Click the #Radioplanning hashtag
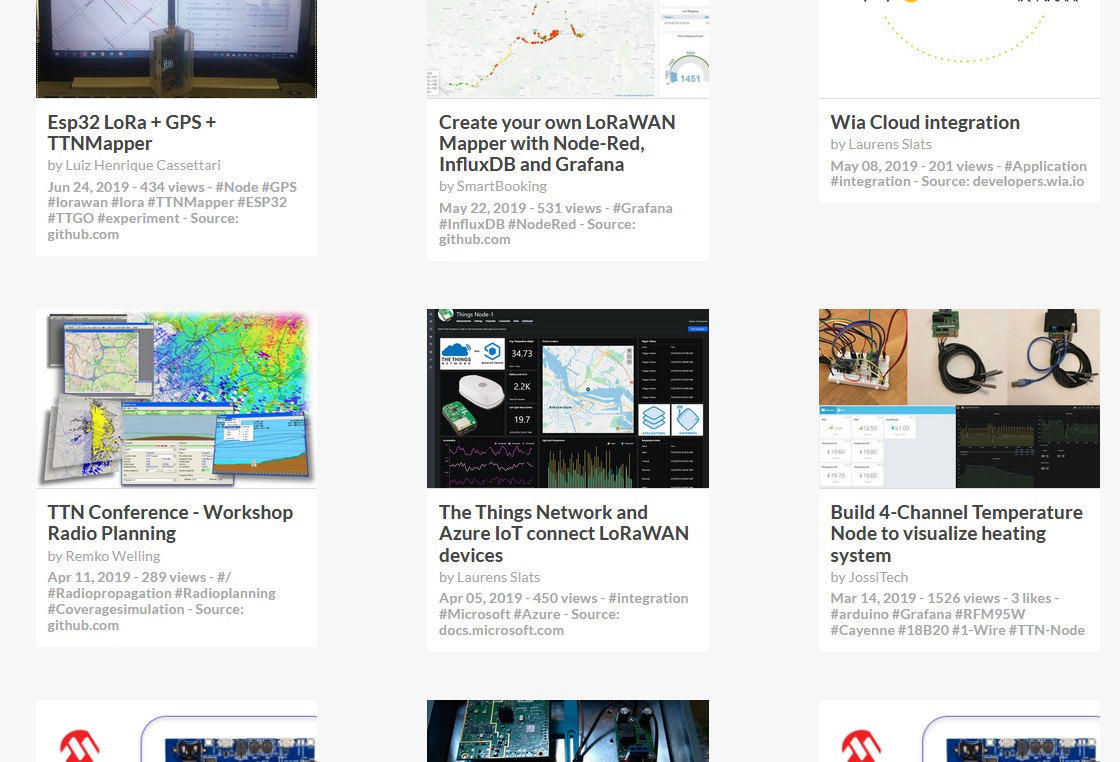1120x762 pixels. pos(226,593)
